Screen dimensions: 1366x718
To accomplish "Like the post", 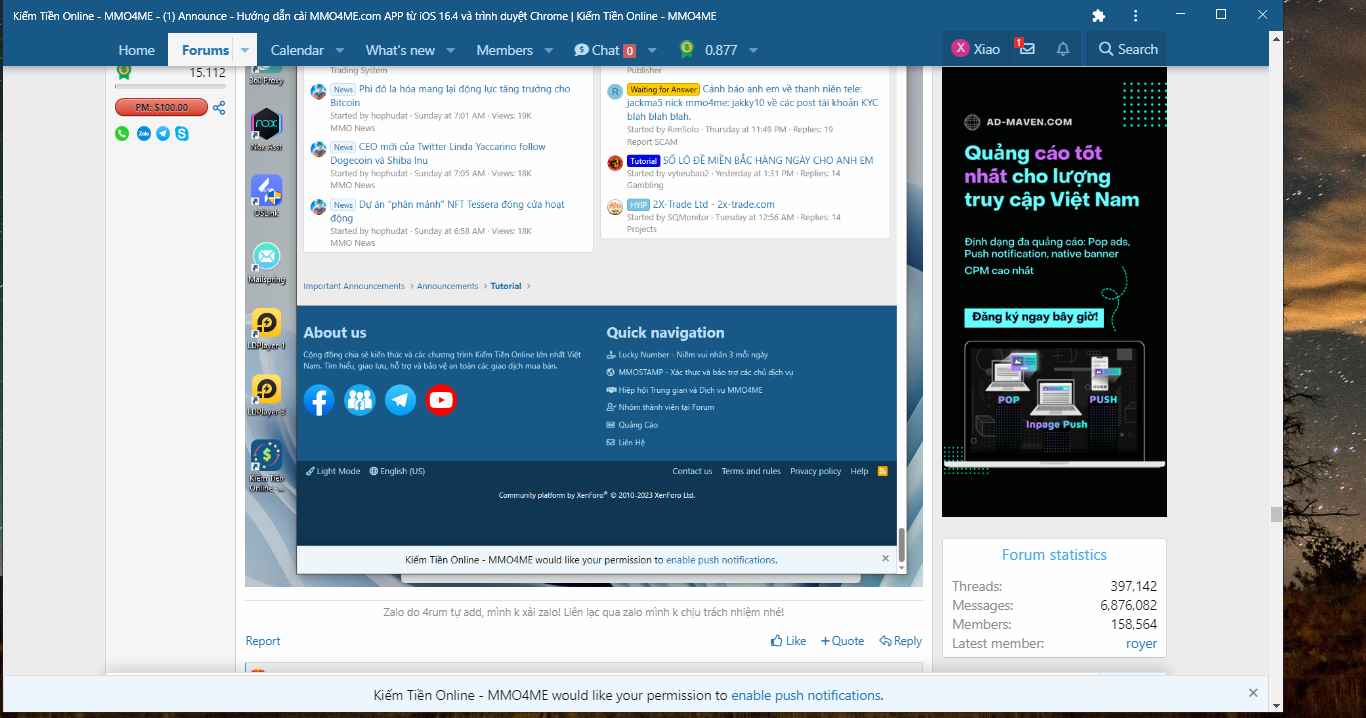I will point(788,641).
